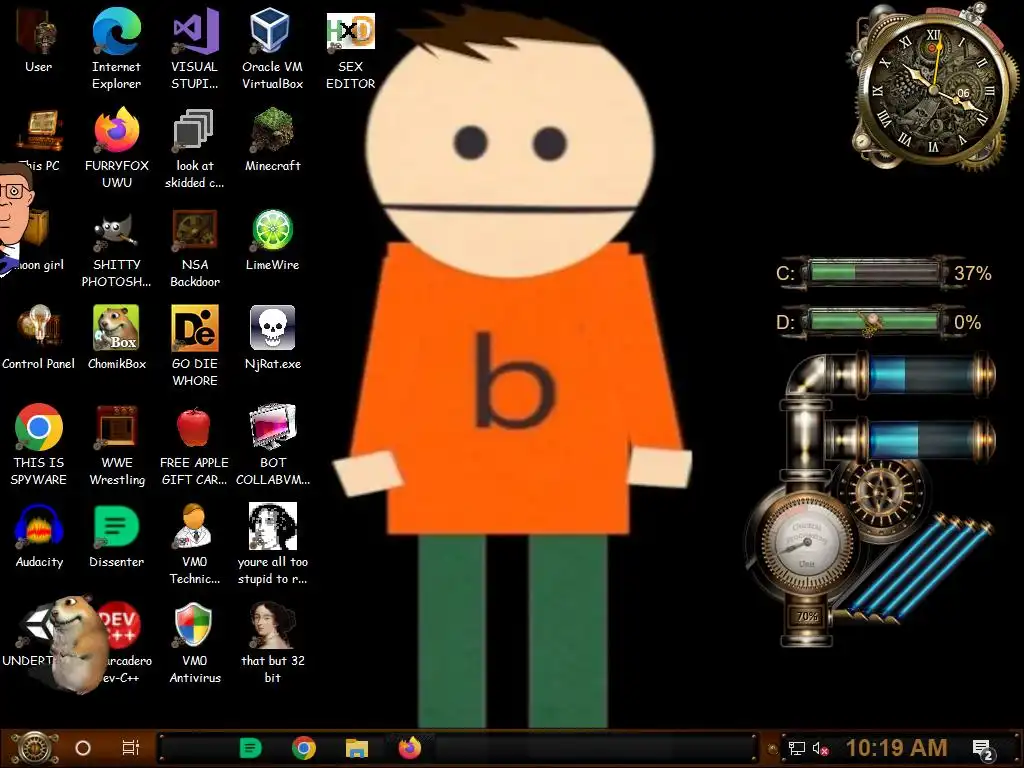Click the hamster image on the desktop
The image size is (1024, 768).
pos(80,643)
